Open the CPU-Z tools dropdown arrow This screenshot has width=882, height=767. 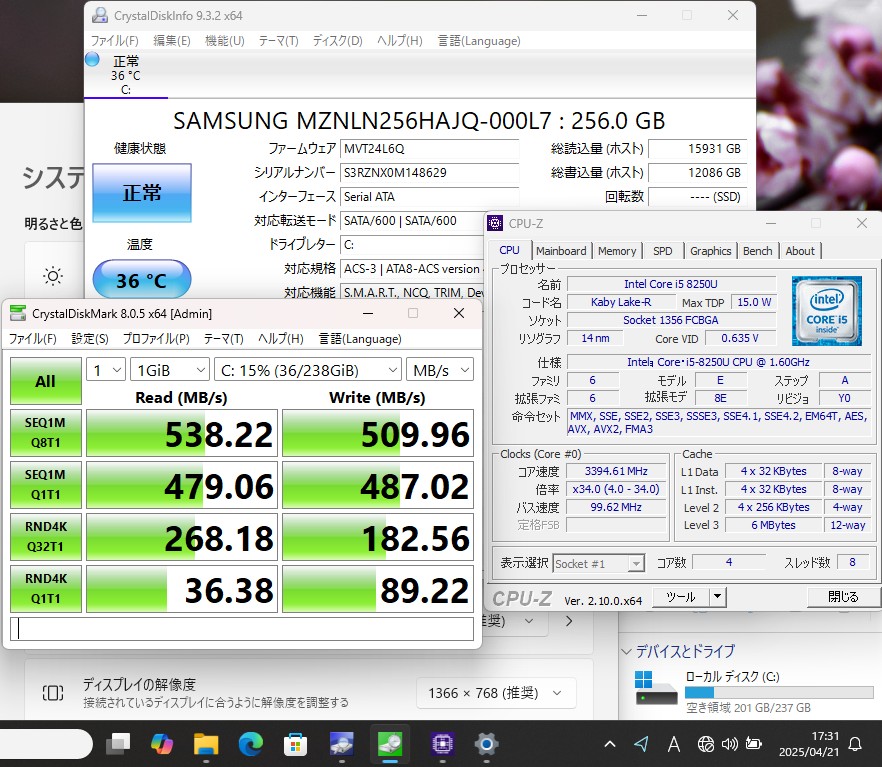(717, 597)
